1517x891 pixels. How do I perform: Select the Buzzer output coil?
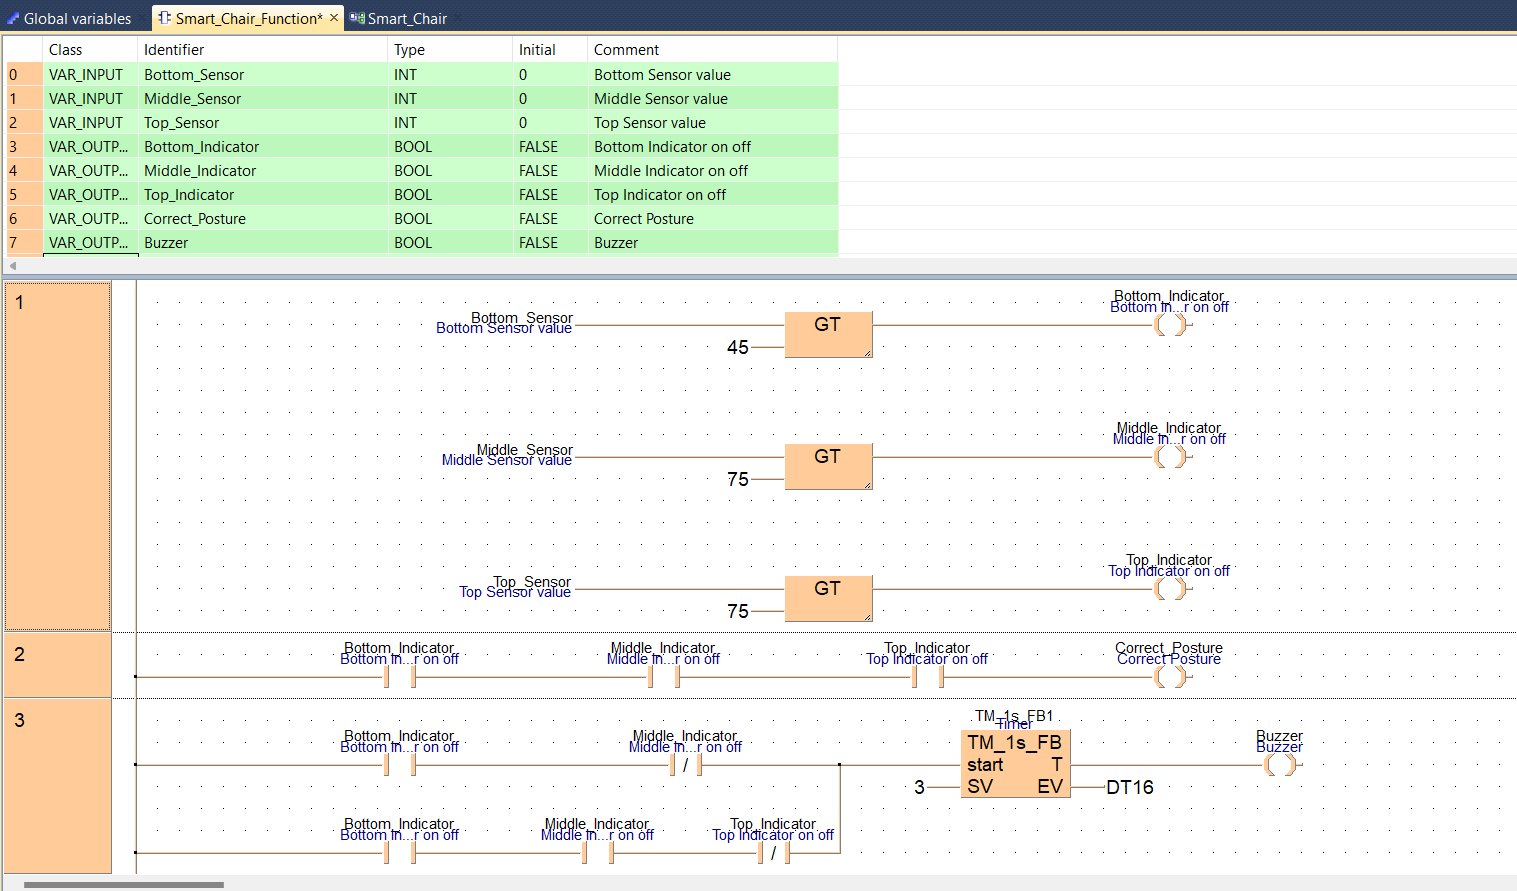pos(1280,765)
